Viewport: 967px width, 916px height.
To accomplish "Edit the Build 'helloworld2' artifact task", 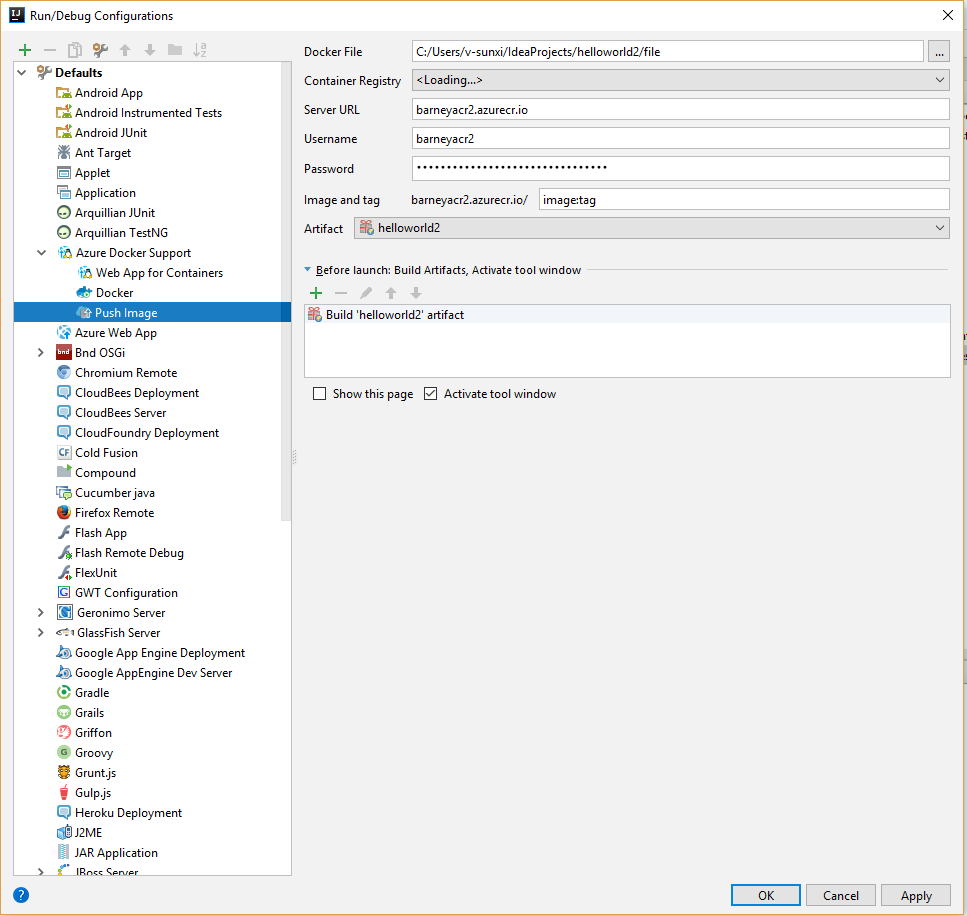I will coord(365,292).
